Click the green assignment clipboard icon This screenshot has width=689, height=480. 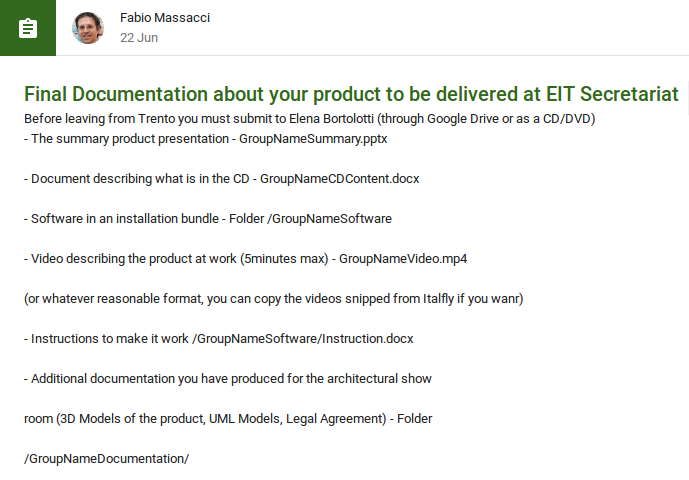tap(28, 28)
